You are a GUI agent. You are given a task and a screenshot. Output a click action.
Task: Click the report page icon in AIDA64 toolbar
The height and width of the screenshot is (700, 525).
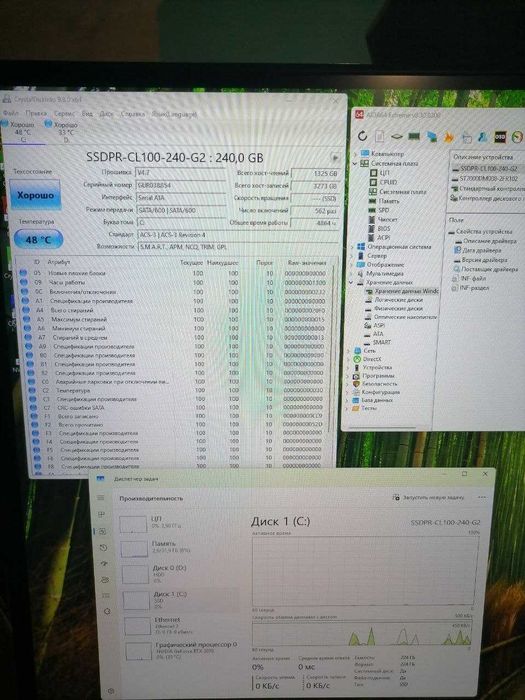click(x=380, y=136)
